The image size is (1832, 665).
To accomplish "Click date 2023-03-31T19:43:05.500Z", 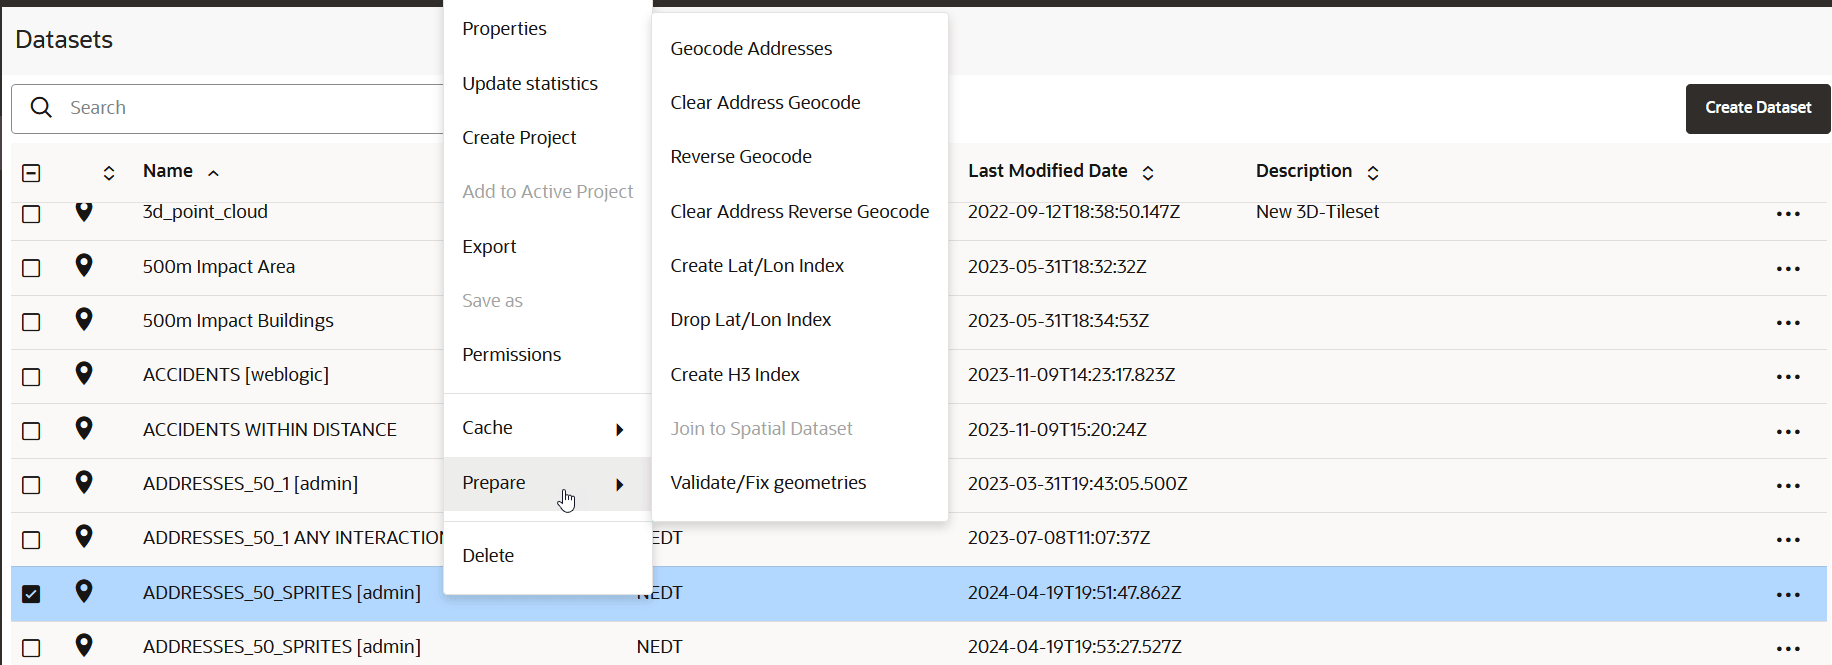I will tap(1078, 484).
